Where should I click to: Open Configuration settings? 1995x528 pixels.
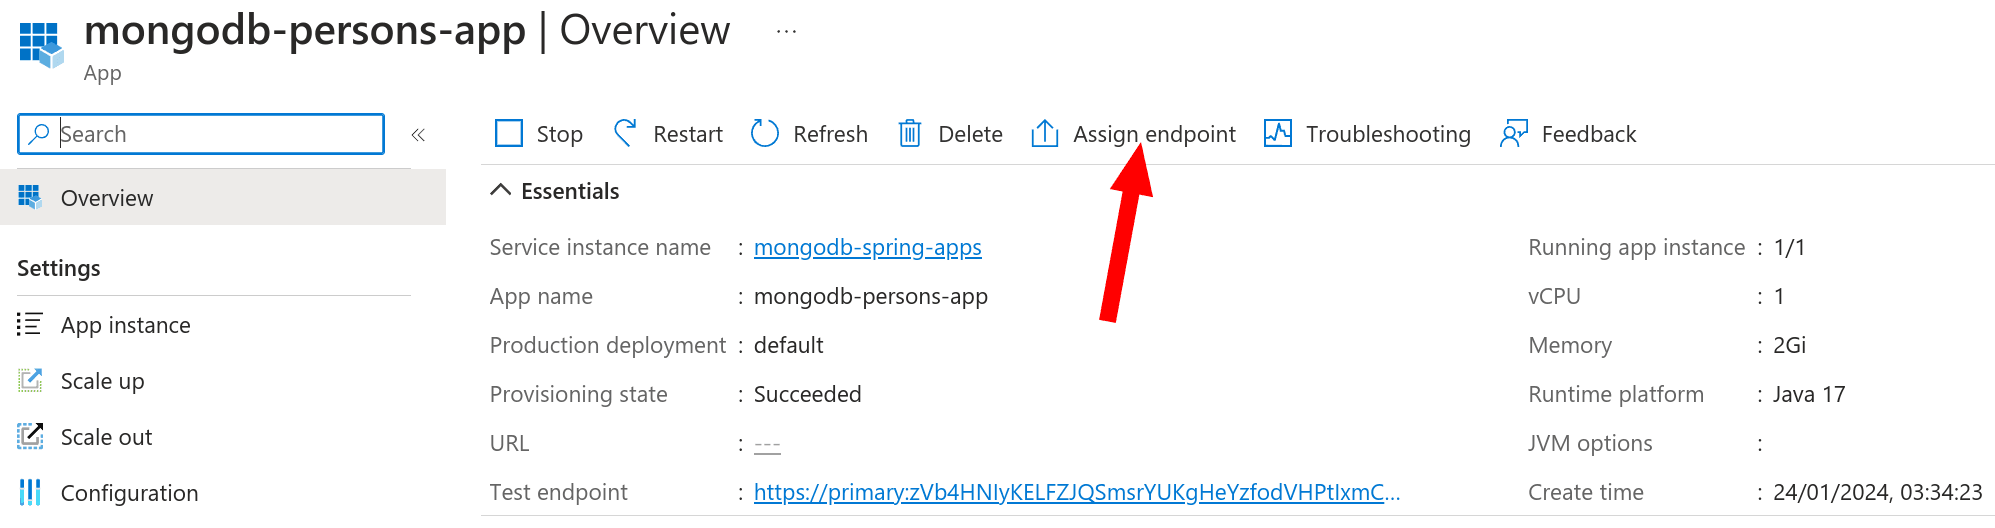tap(129, 493)
